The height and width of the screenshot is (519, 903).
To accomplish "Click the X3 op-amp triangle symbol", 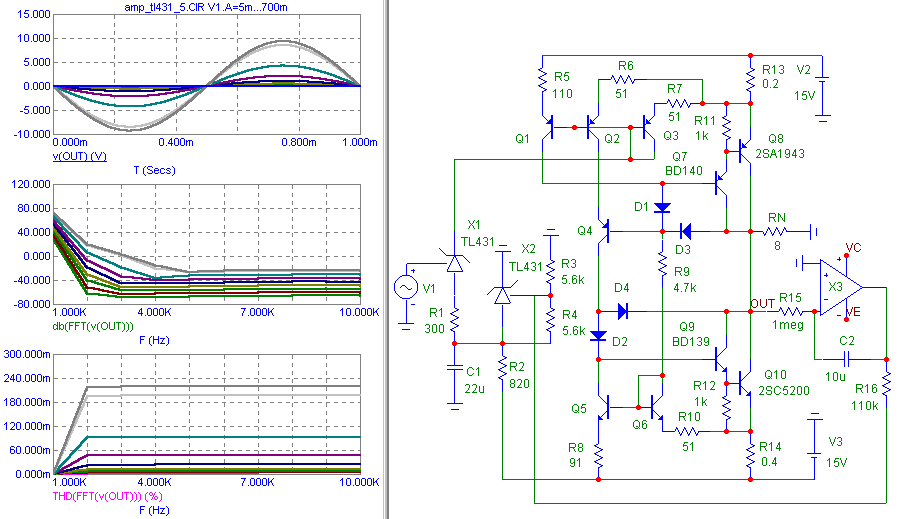I will click(841, 287).
